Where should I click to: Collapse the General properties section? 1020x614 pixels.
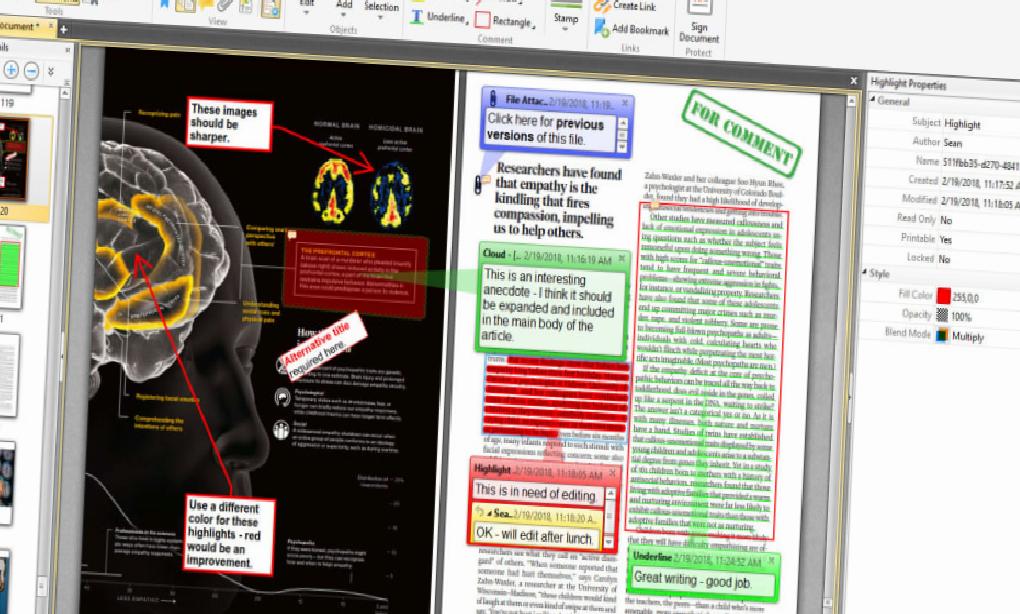pos(873,100)
